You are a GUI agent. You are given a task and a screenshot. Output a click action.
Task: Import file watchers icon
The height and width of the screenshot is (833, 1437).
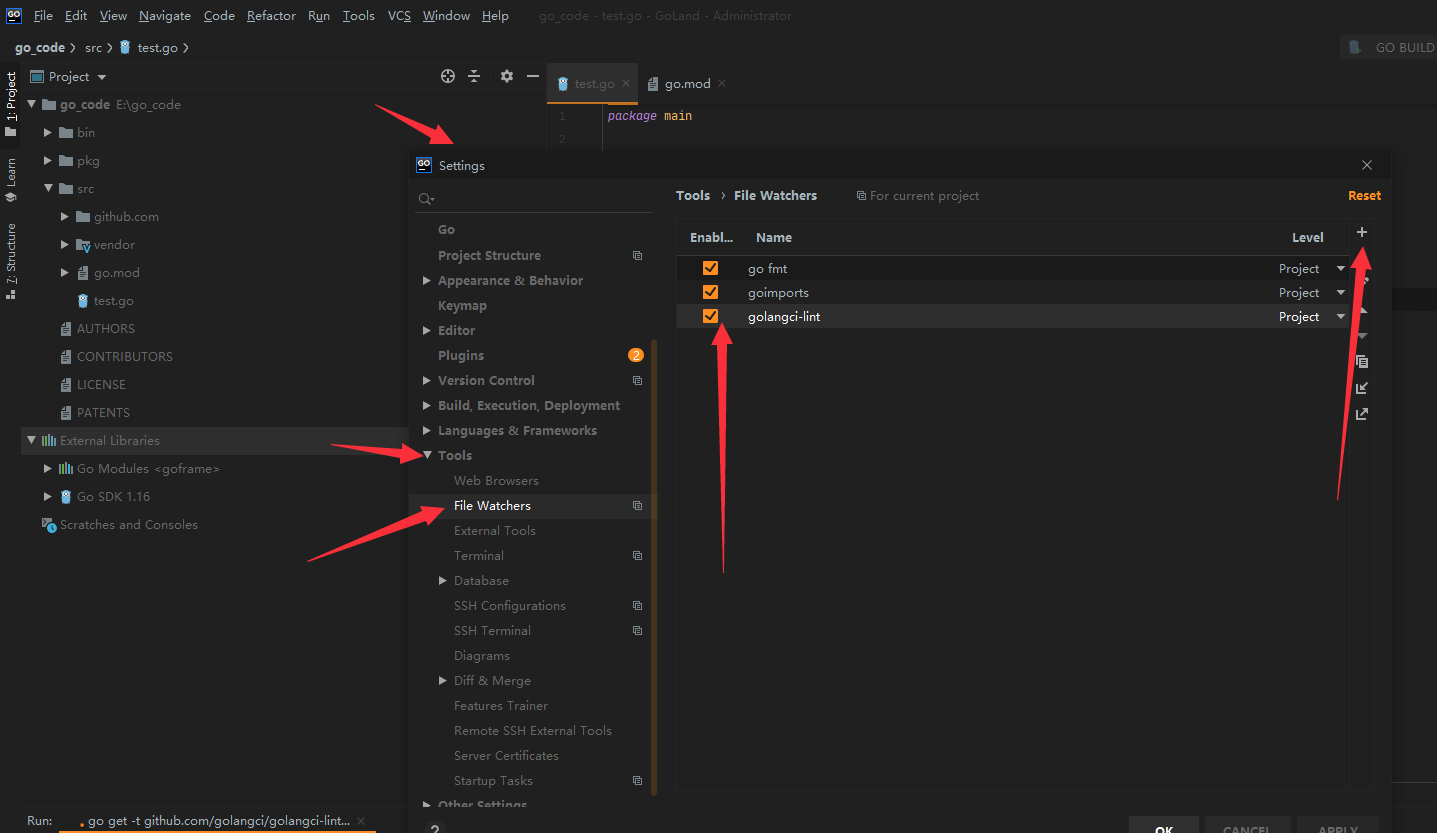tap(1362, 388)
